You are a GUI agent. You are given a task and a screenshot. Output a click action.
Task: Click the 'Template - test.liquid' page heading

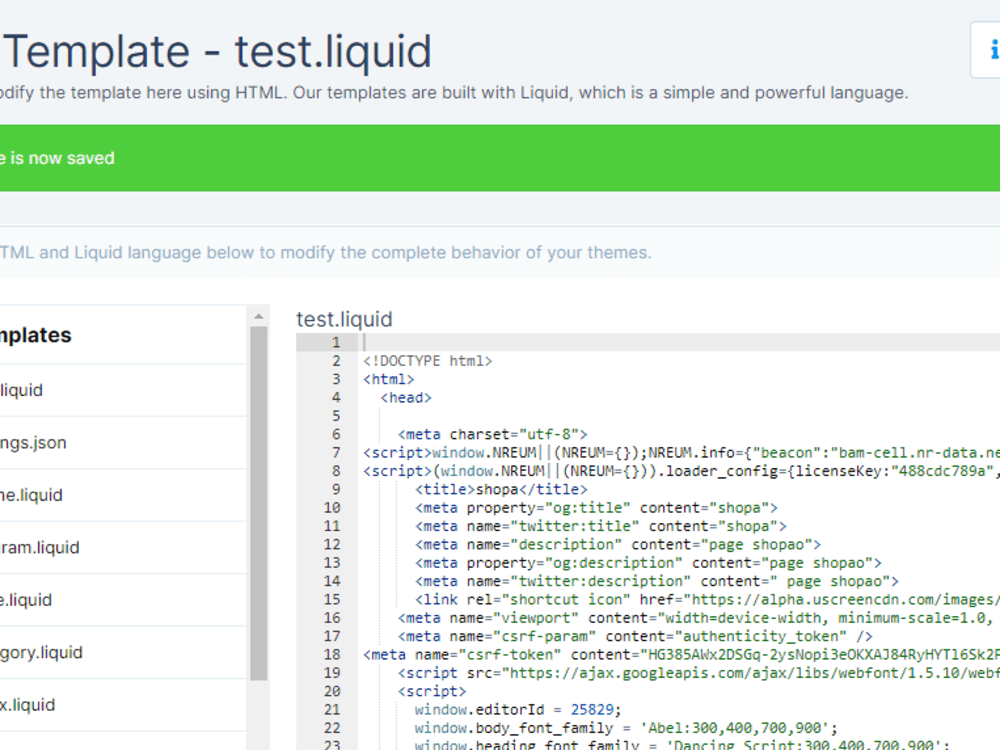[x=218, y=51]
